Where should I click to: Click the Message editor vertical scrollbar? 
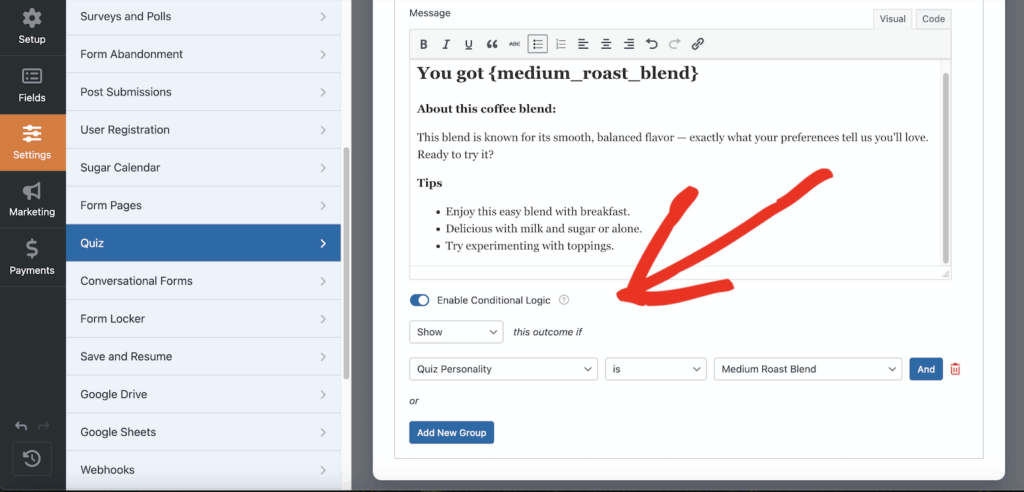pyautogui.click(x=945, y=165)
